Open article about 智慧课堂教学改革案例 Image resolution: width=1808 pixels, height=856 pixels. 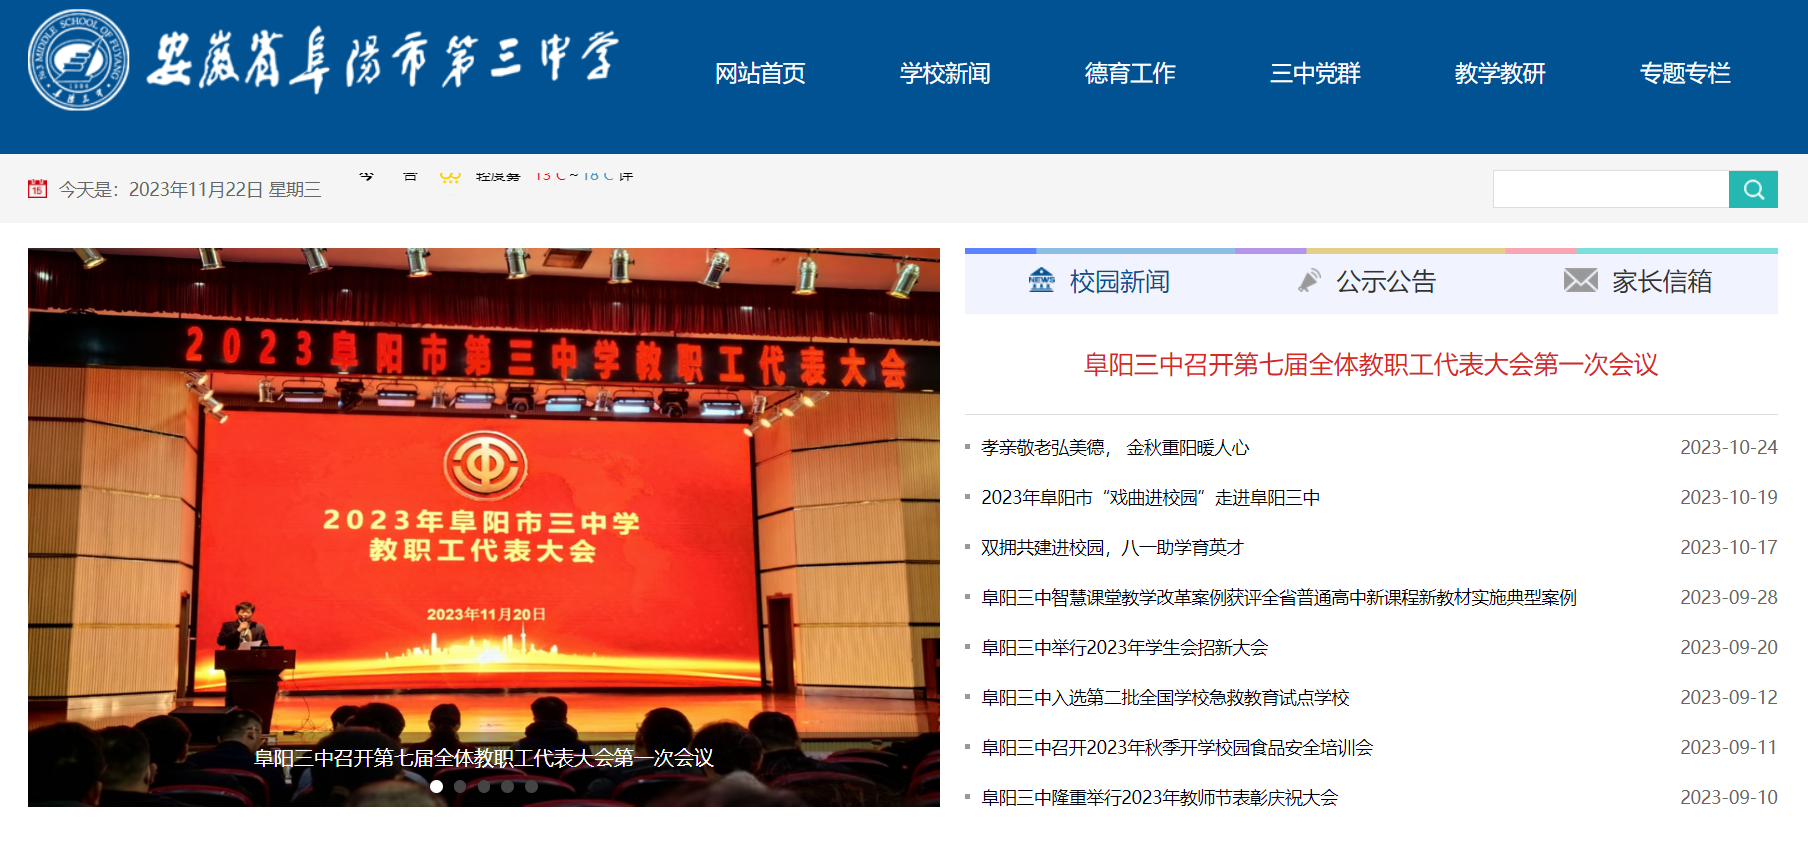(x=1279, y=598)
